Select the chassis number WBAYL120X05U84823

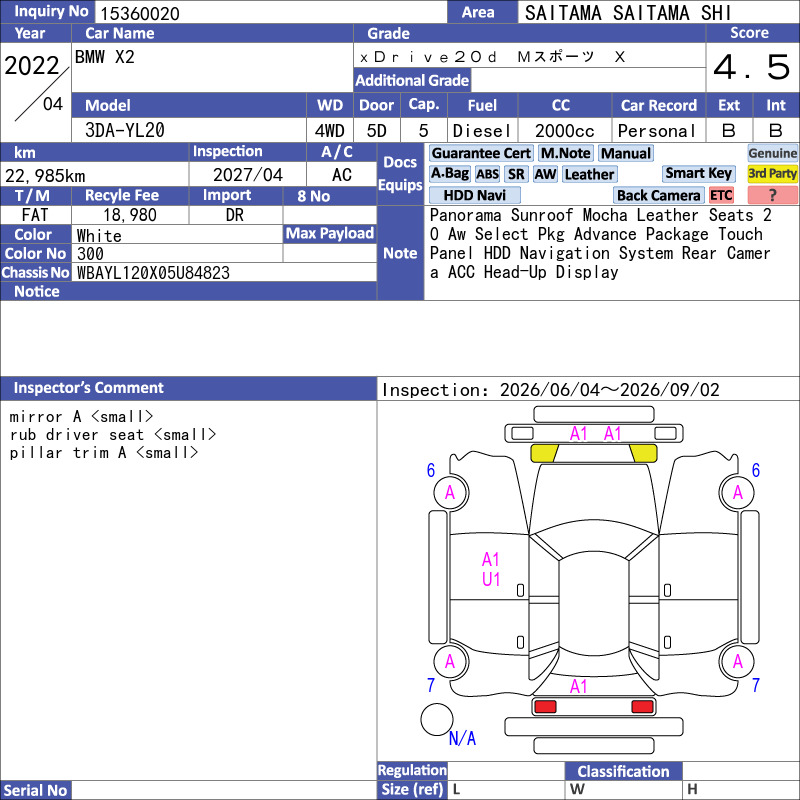[x=153, y=273]
